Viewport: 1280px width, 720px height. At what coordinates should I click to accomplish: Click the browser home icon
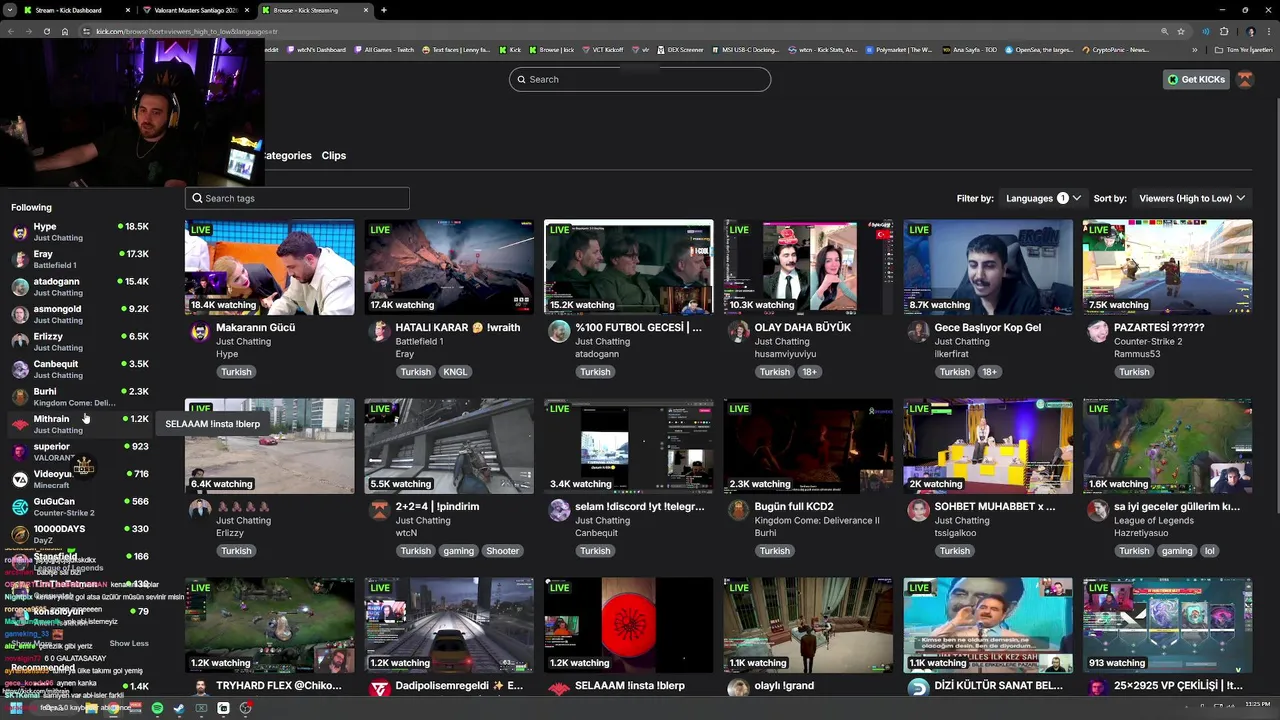65,31
